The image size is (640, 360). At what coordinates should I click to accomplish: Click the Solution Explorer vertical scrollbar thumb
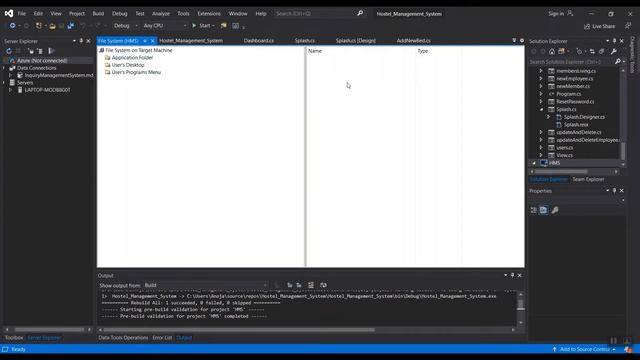[x=623, y=151]
